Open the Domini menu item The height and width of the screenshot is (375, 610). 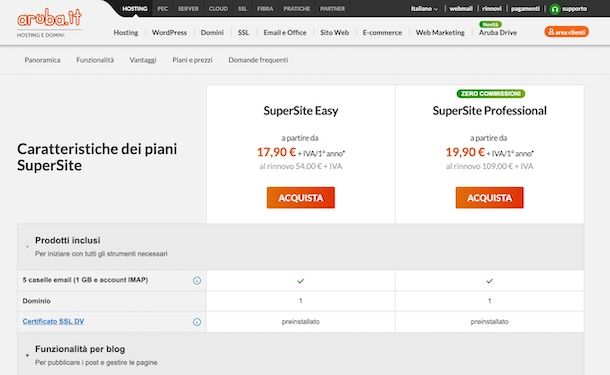212,33
